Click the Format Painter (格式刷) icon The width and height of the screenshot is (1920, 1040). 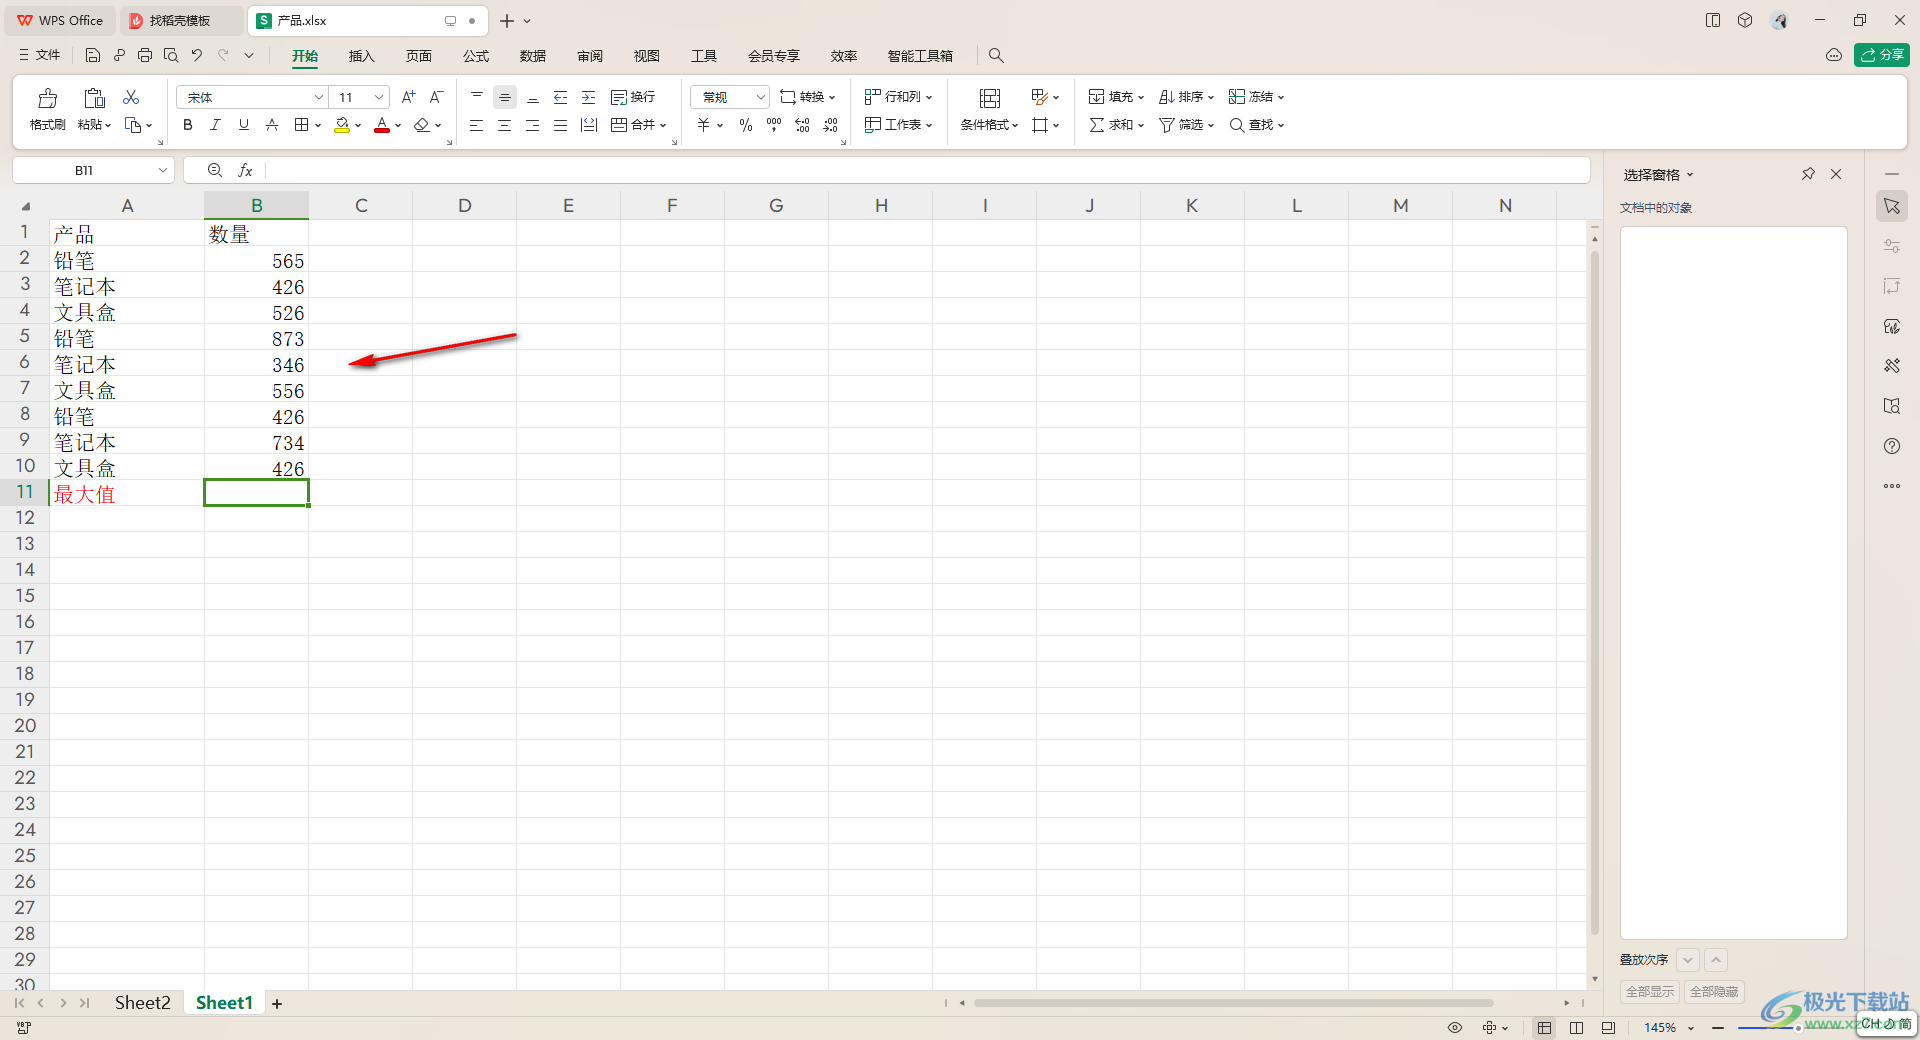[47, 98]
